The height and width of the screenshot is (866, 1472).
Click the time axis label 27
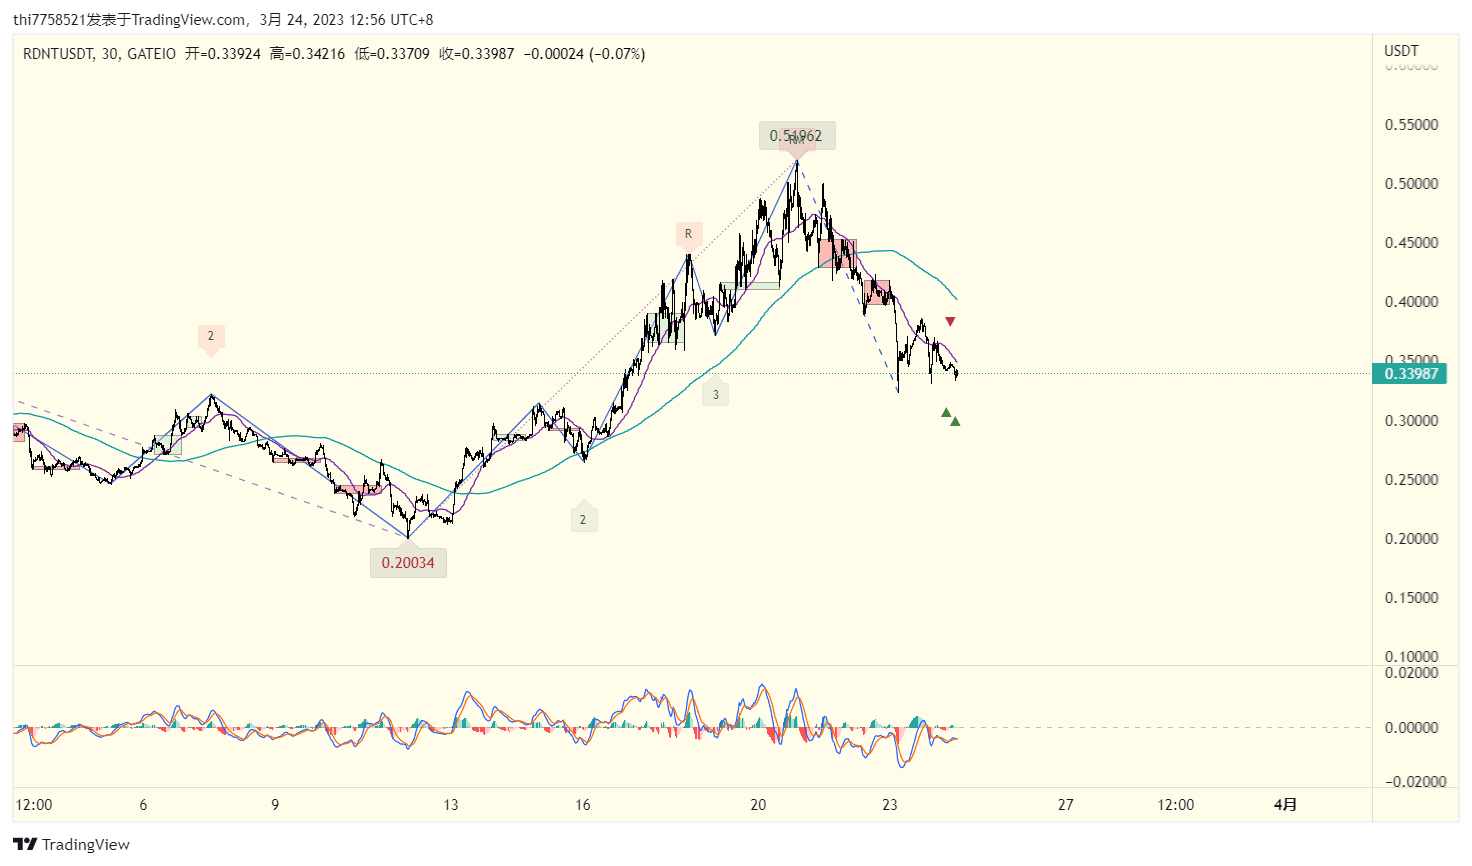click(1066, 805)
